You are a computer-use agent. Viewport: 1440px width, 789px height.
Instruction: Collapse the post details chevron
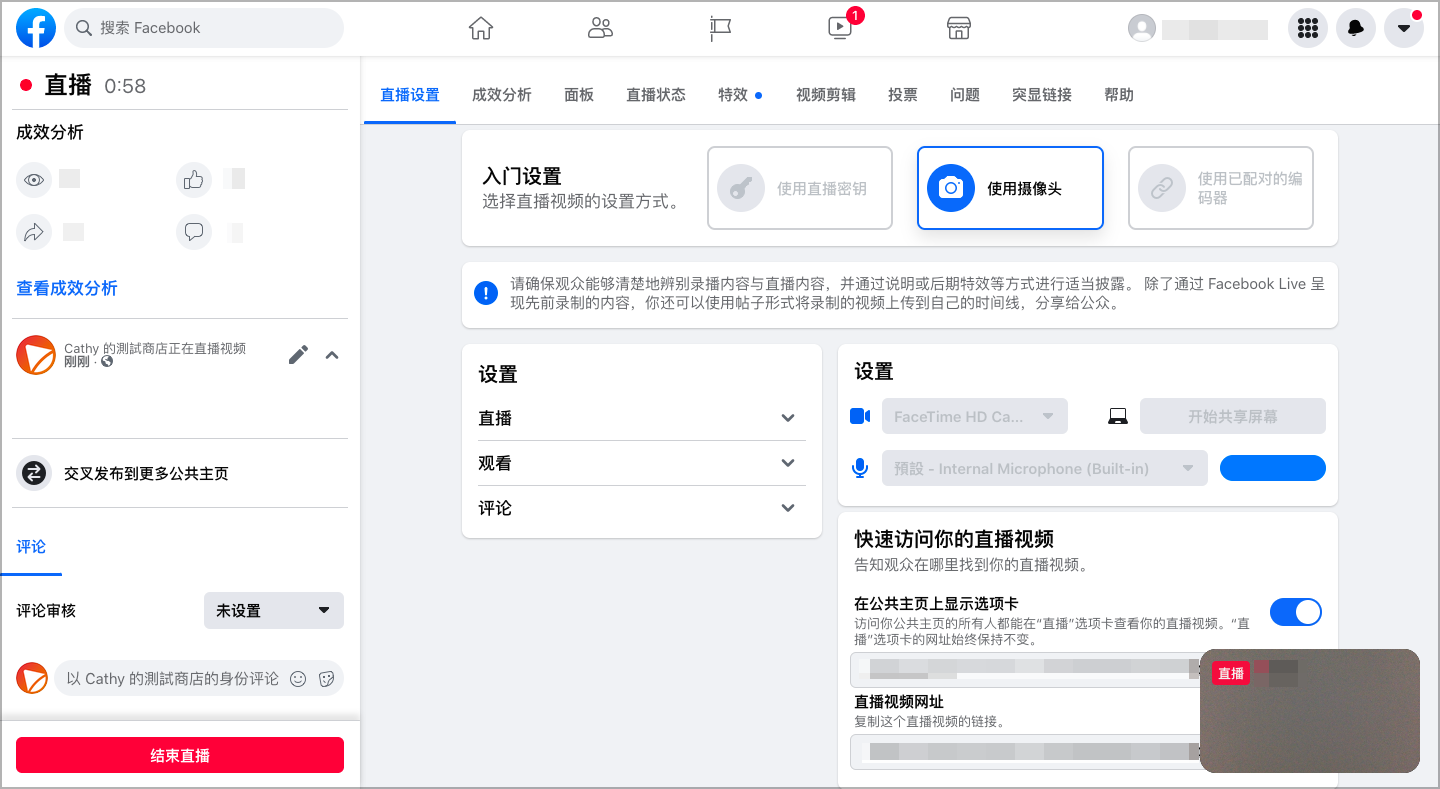click(332, 355)
